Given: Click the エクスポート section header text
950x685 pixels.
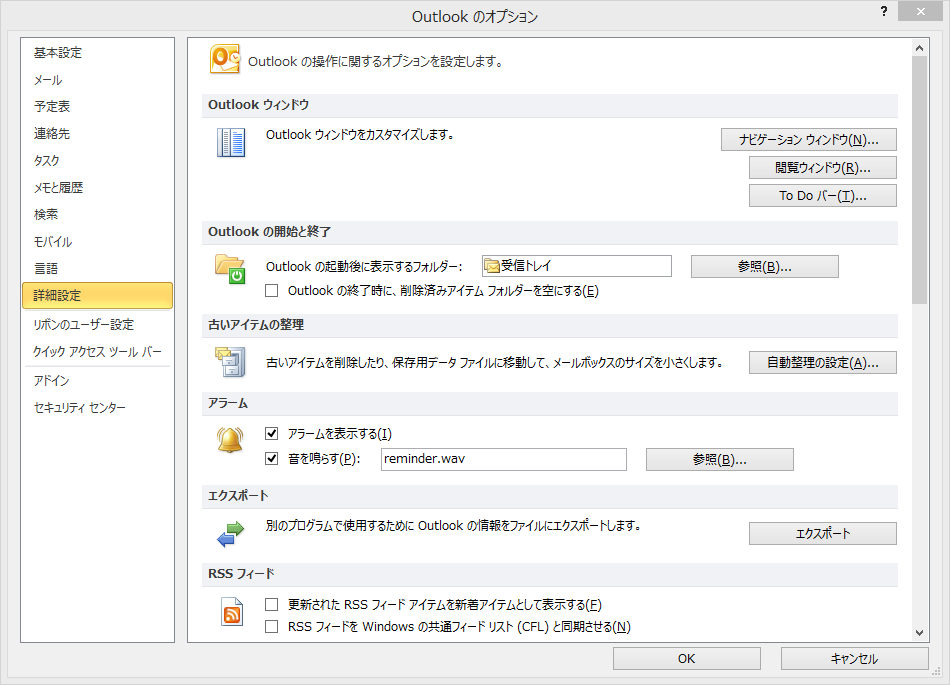Looking at the screenshot, I should coord(238,496).
